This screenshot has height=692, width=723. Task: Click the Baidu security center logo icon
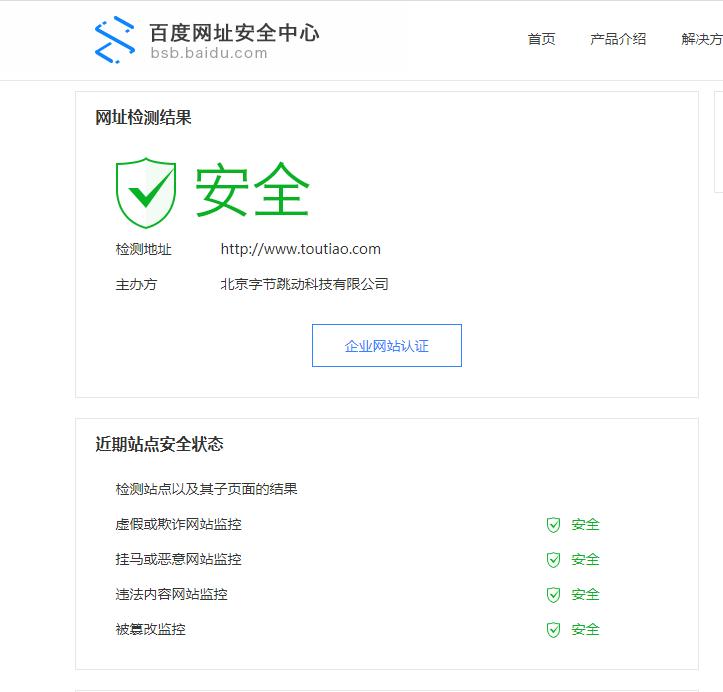115,40
